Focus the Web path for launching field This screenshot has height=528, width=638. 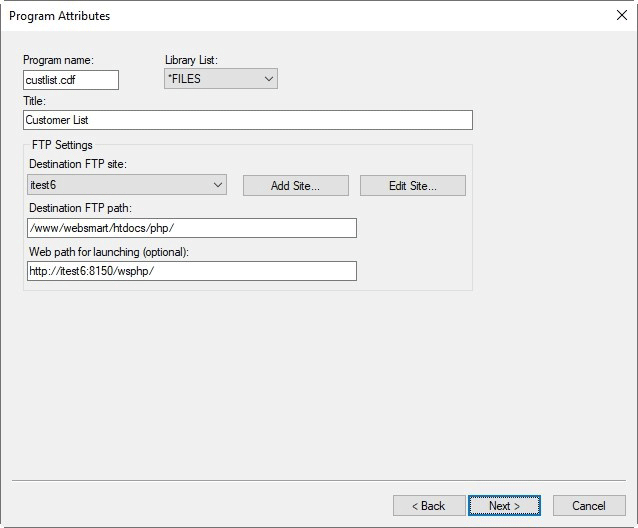click(x=190, y=271)
